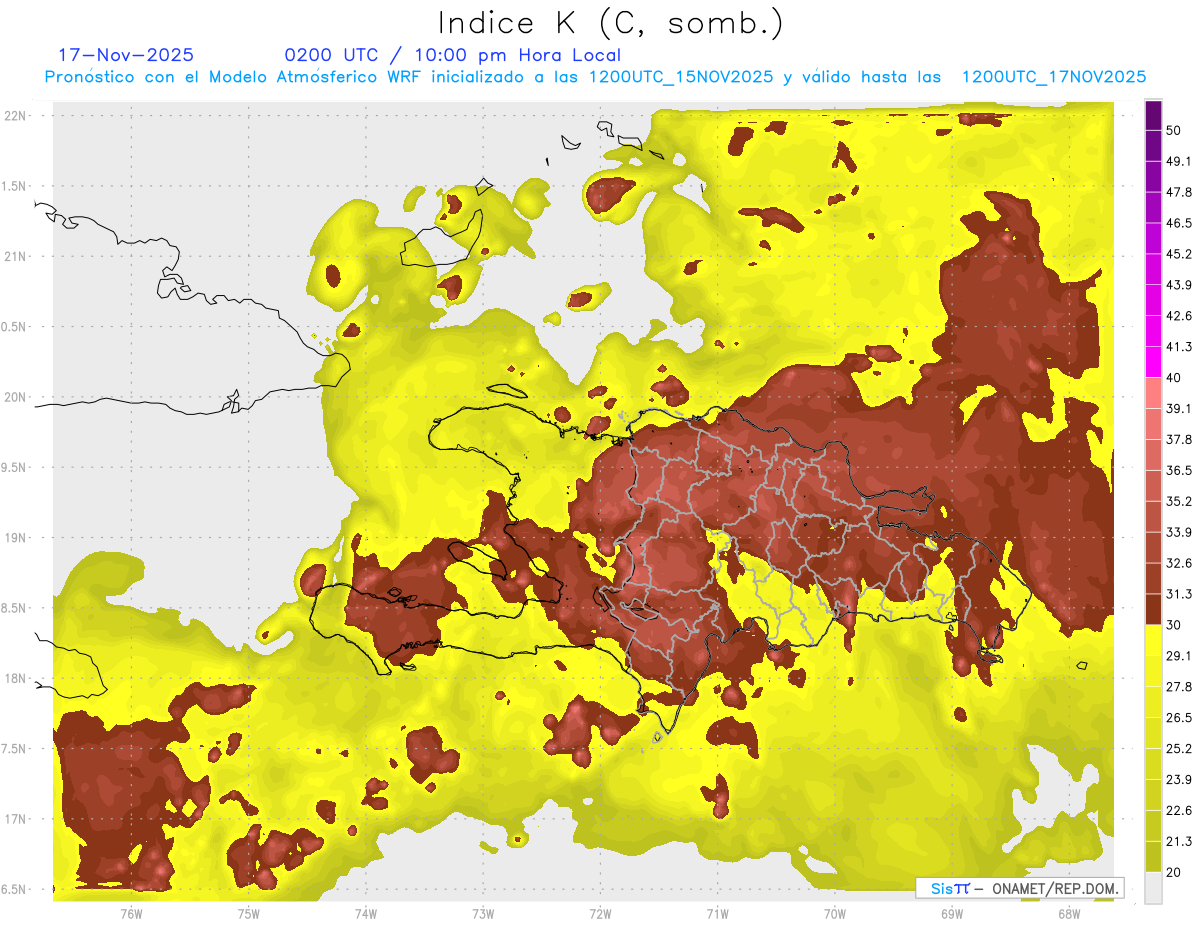Viewport: 1200px width, 927px height.
Task: Click the '76W' longitude label
Action: [131, 914]
